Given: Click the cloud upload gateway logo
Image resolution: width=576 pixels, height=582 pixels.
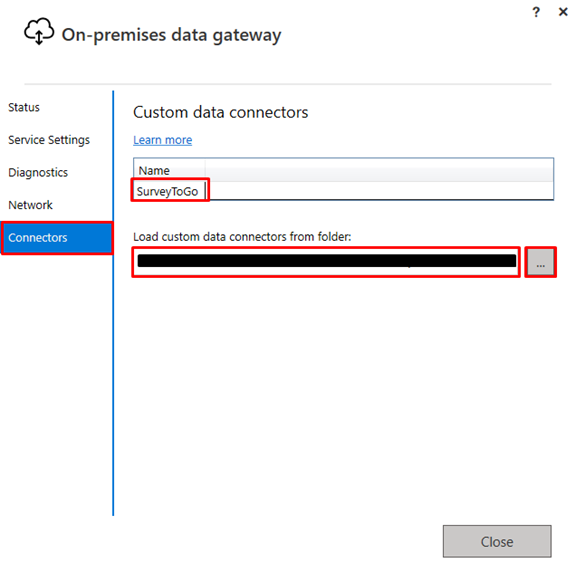Looking at the screenshot, I should (39, 32).
